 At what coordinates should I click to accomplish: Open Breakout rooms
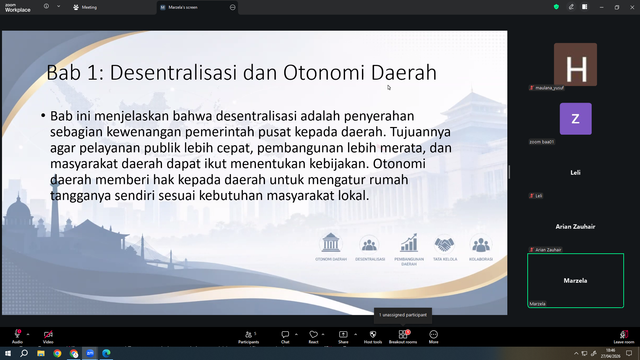tap(403, 337)
